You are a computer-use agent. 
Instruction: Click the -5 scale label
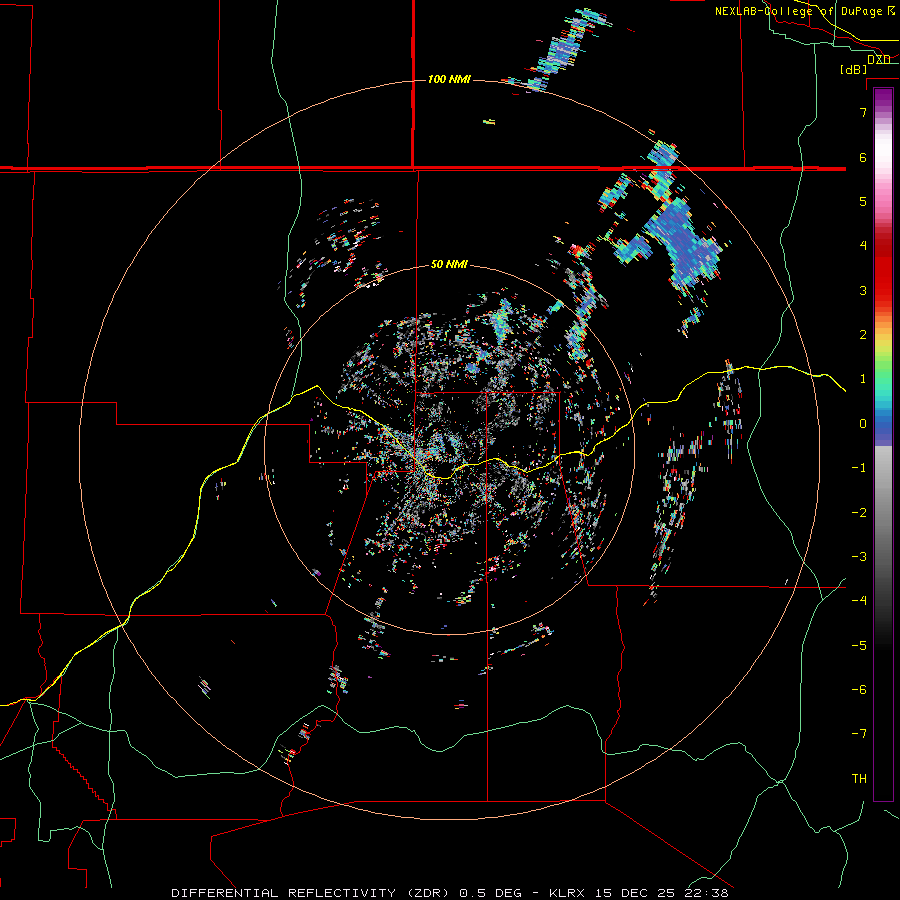859,646
